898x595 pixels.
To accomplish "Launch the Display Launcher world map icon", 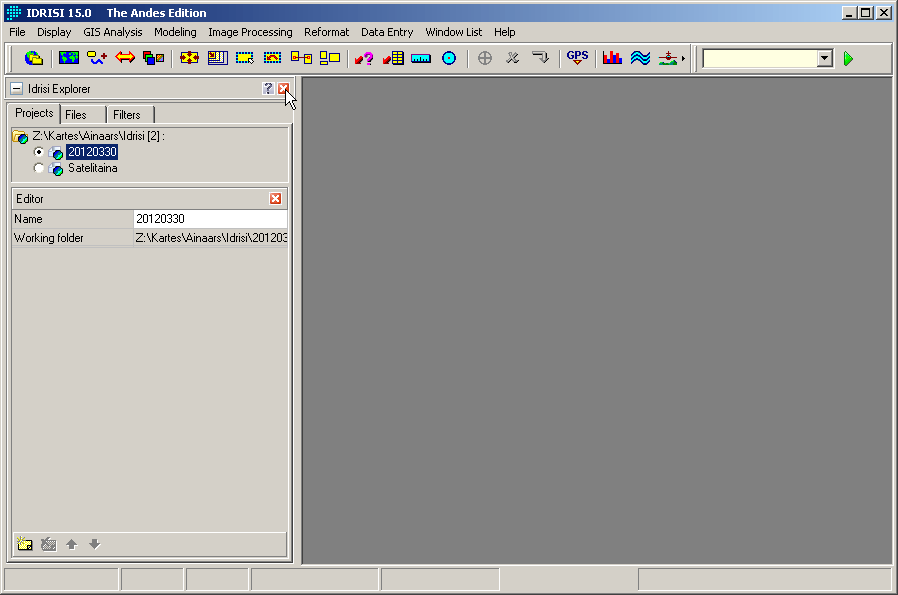I will click(69, 58).
